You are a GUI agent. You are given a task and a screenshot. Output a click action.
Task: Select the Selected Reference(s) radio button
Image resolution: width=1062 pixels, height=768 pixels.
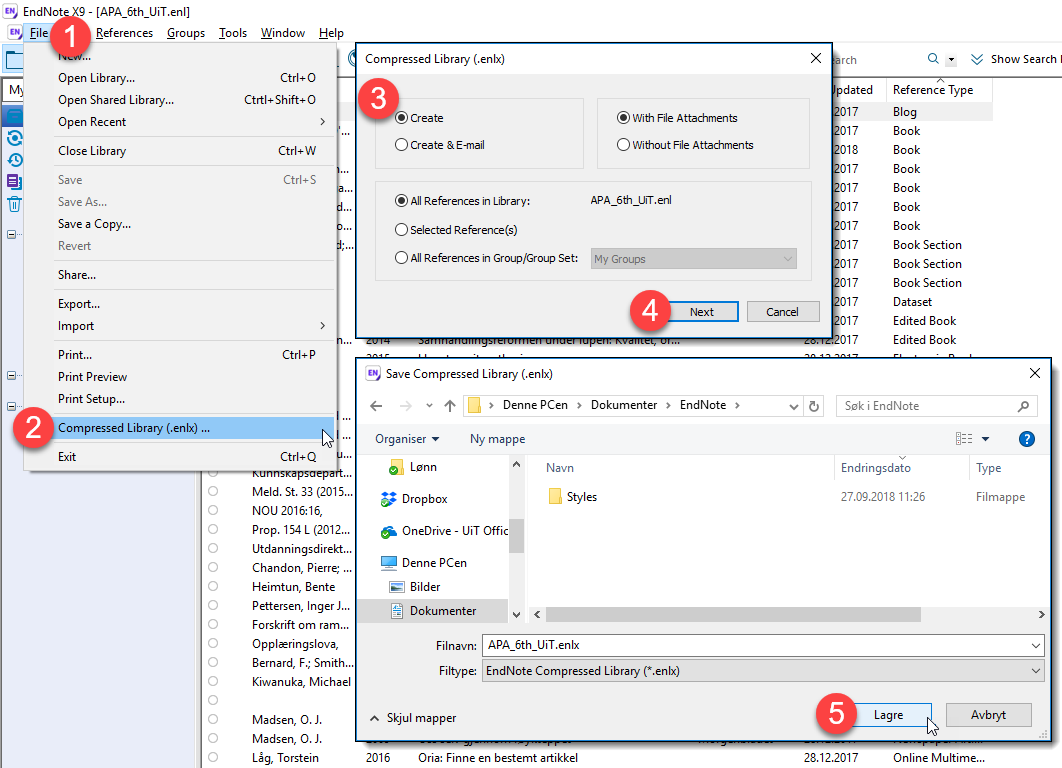pos(402,230)
